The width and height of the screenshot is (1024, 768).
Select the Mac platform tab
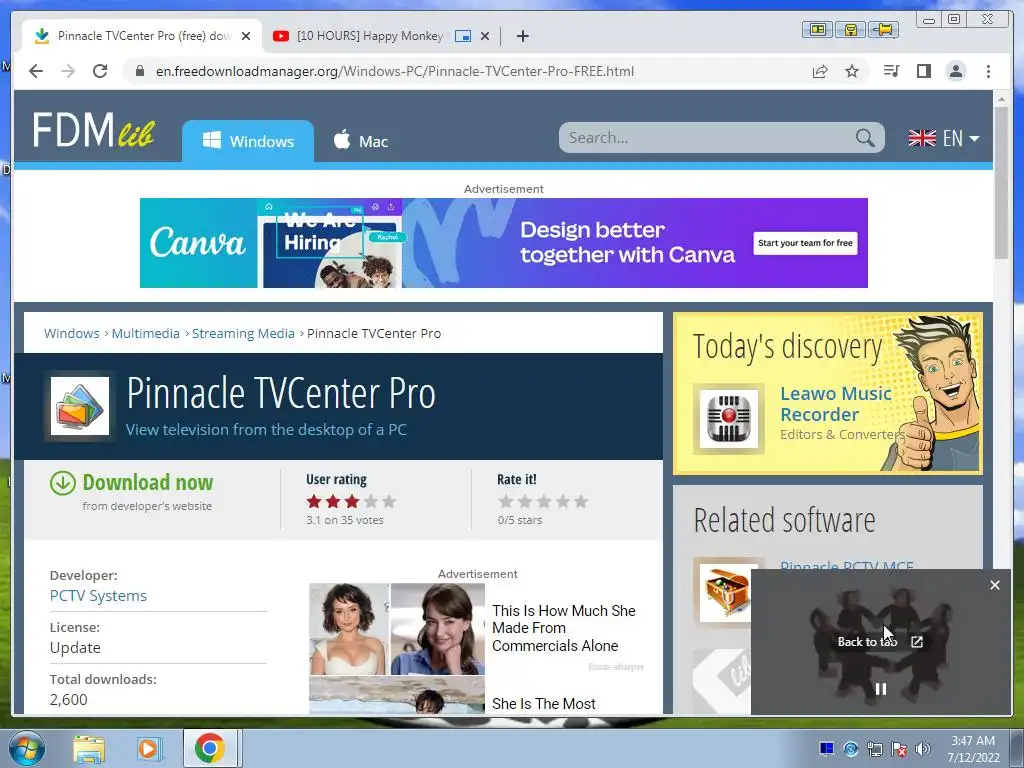click(360, 141)
